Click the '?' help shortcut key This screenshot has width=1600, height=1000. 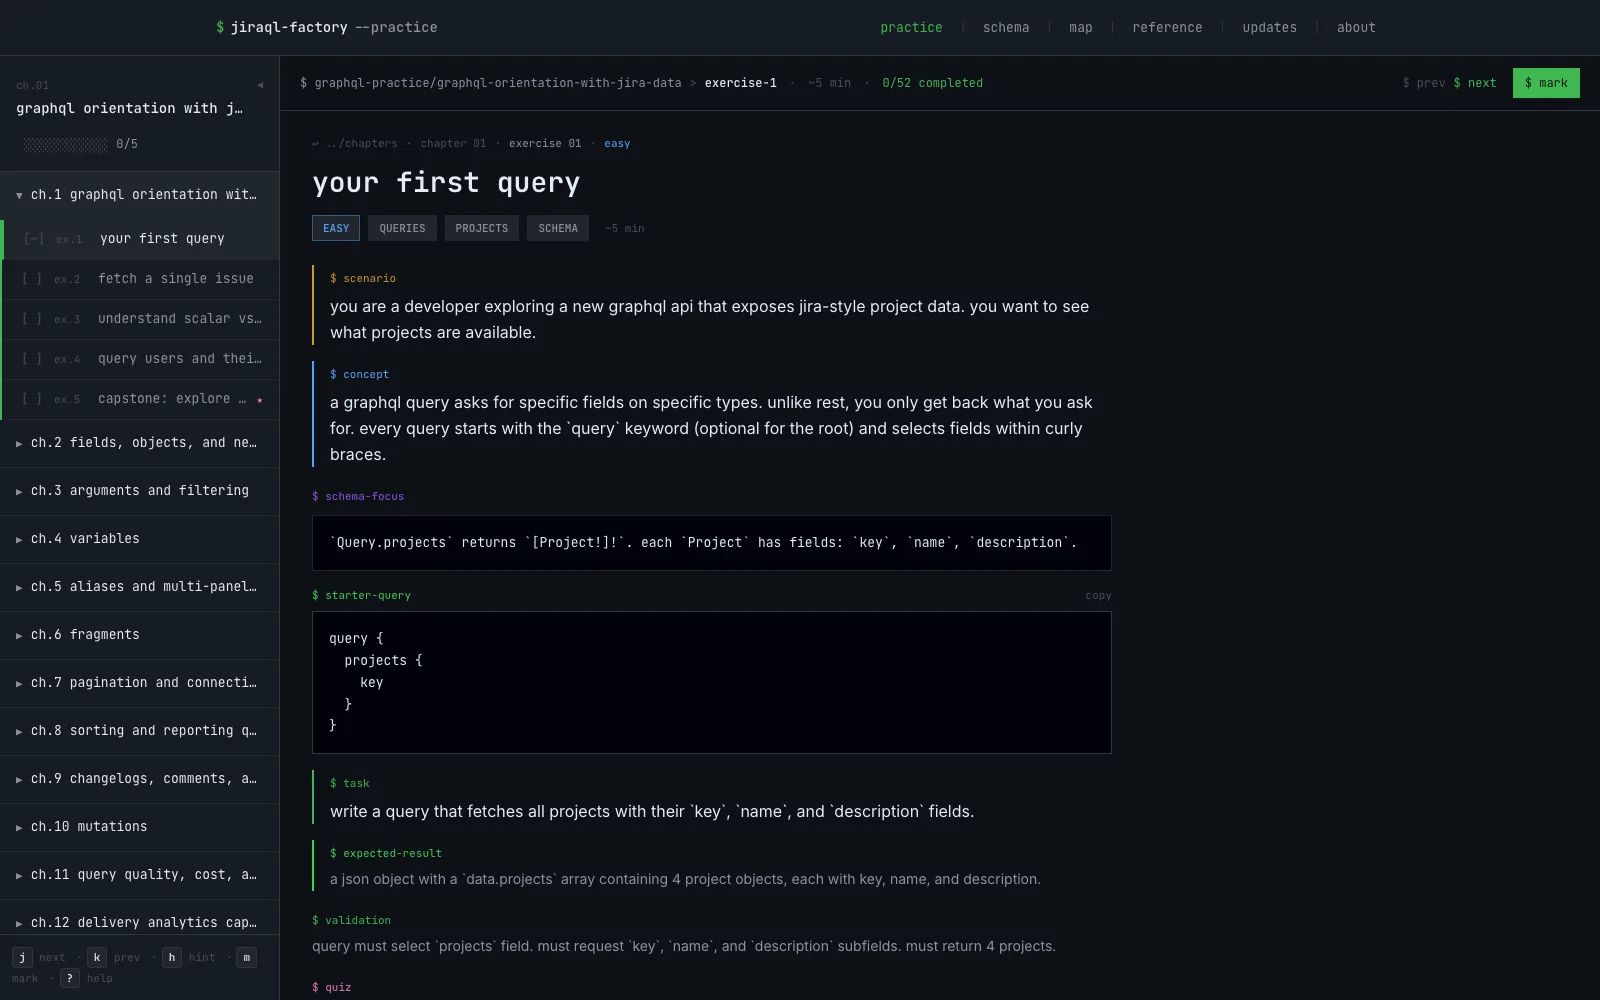69,978
